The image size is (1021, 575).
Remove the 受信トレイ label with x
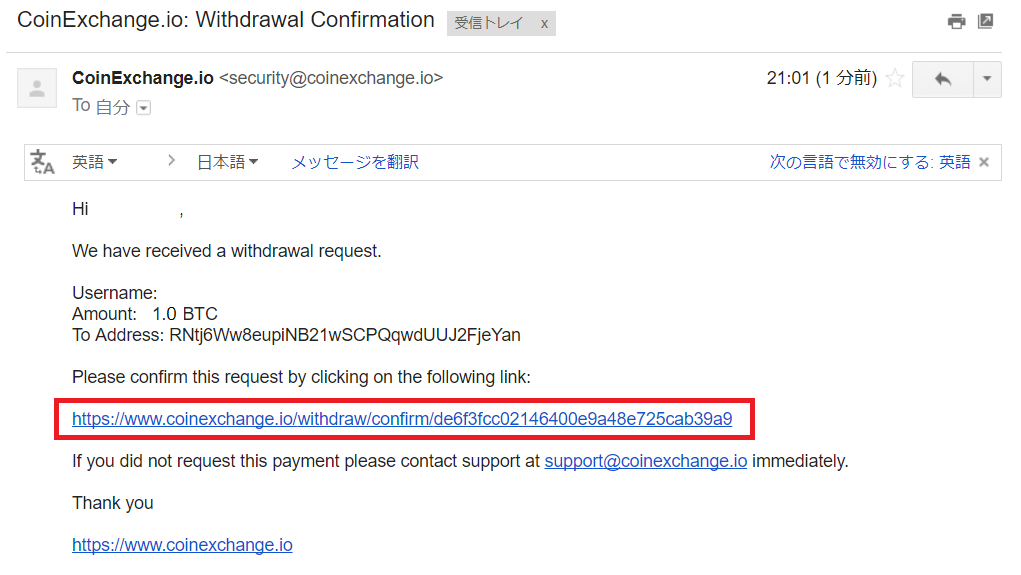pyautogui.click(x=544, y=24)
